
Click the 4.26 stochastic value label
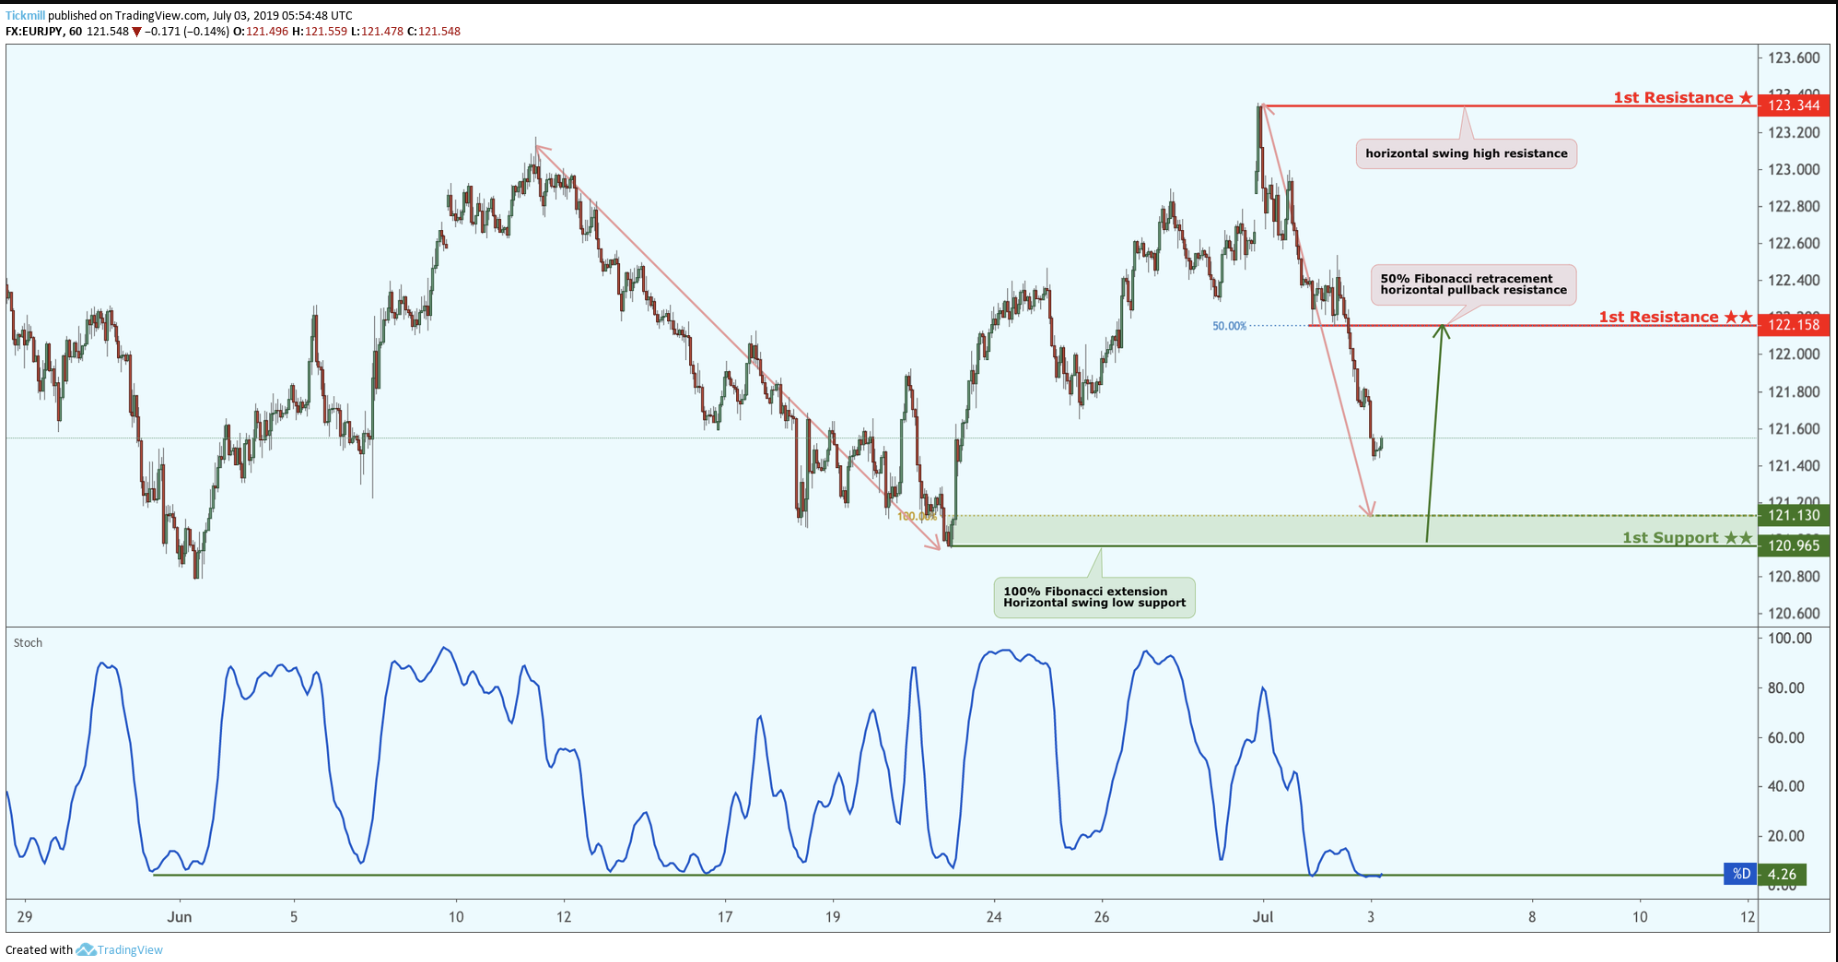1783,874
